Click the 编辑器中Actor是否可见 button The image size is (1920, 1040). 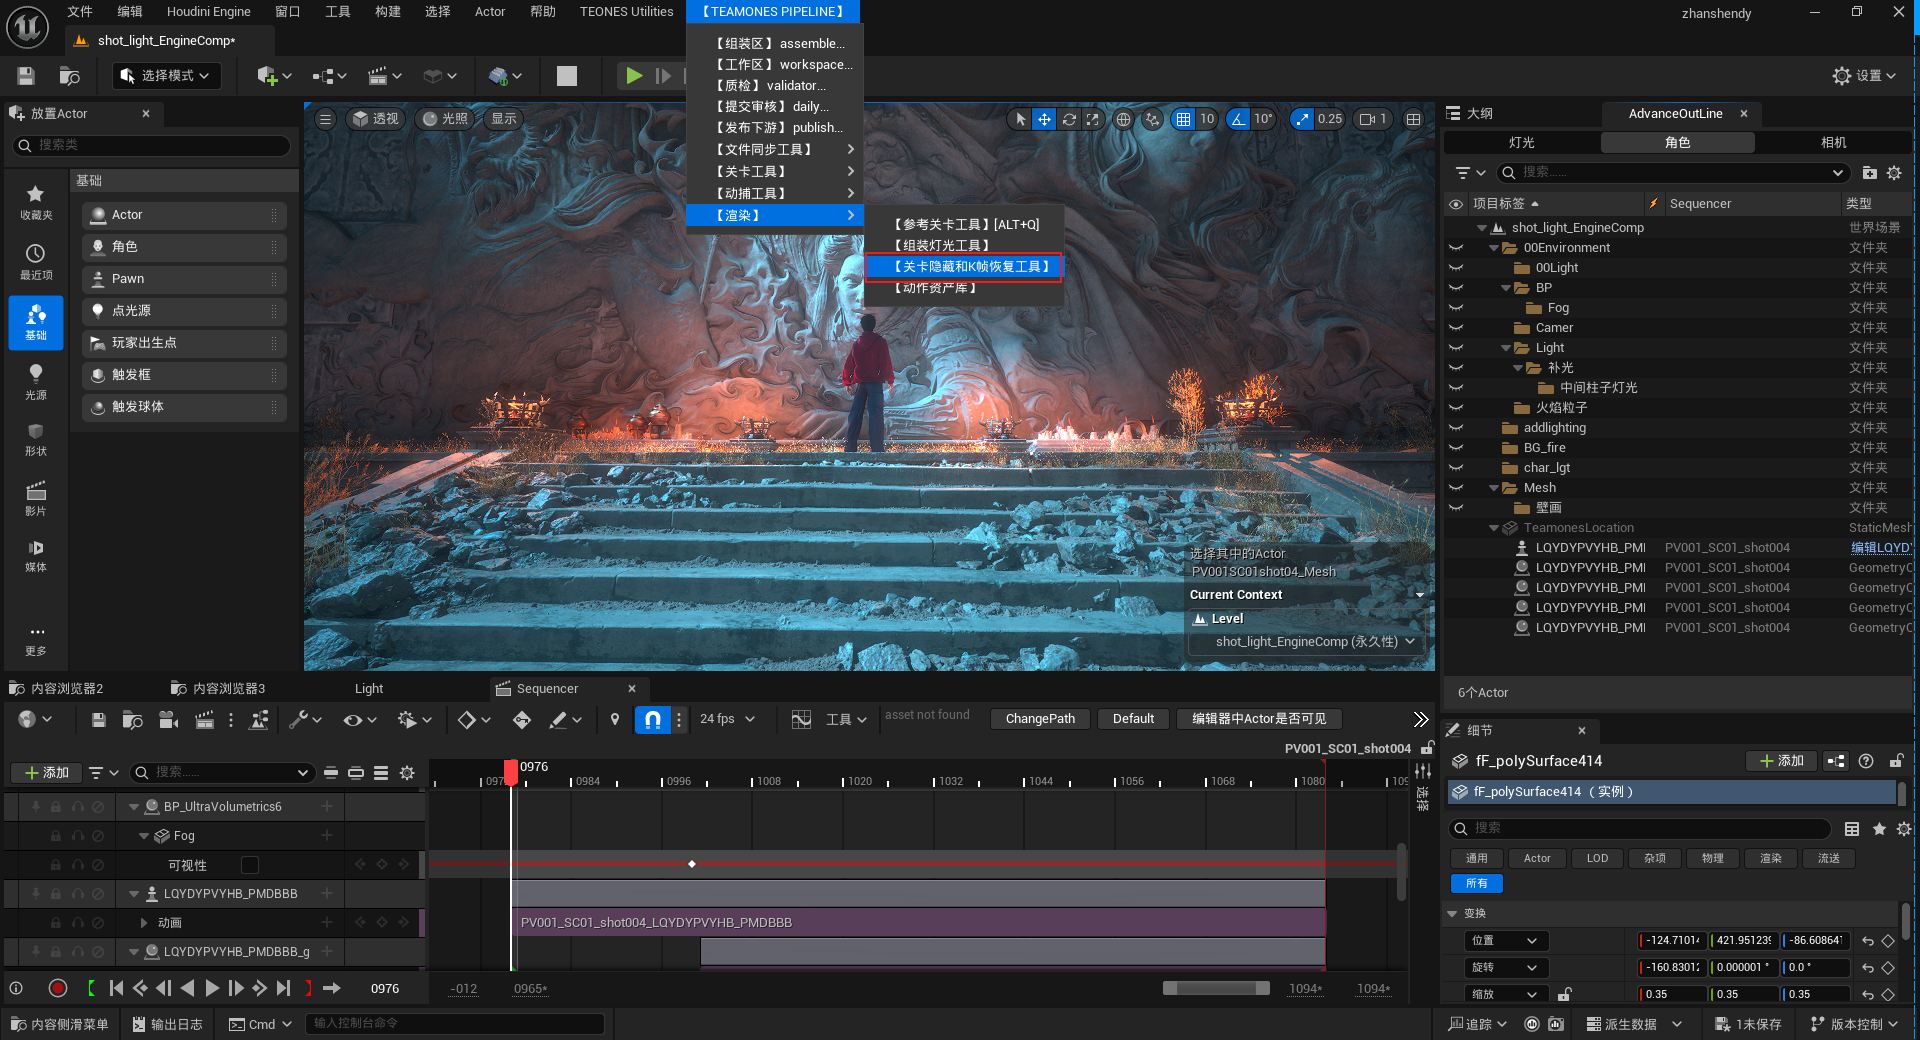1258,719
